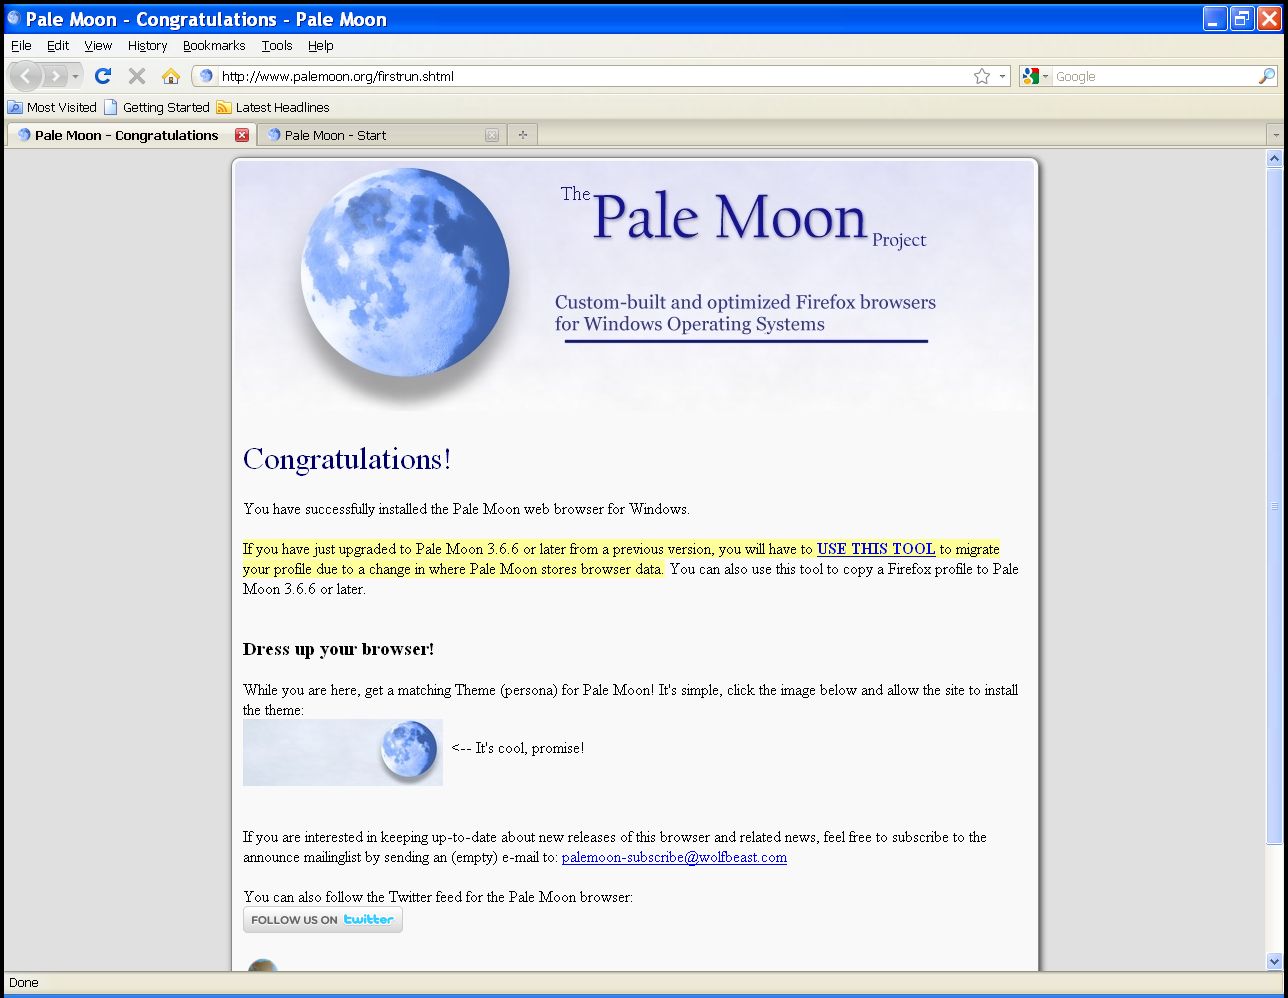Click the Stop loading X icon
The height and width of the screenshot is (998, 1288).
coord(137,76)
